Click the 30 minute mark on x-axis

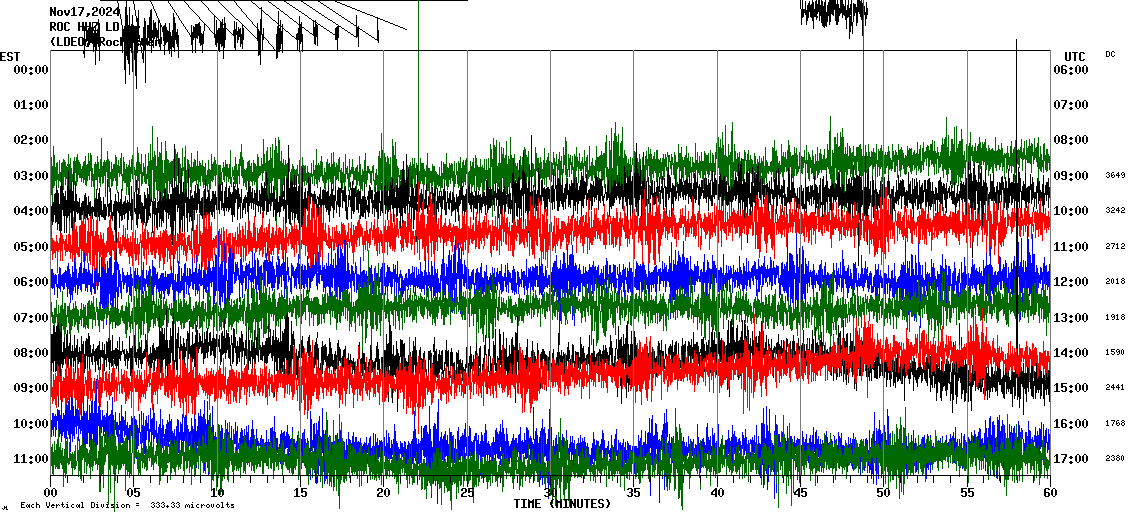[x=550, y=493]
